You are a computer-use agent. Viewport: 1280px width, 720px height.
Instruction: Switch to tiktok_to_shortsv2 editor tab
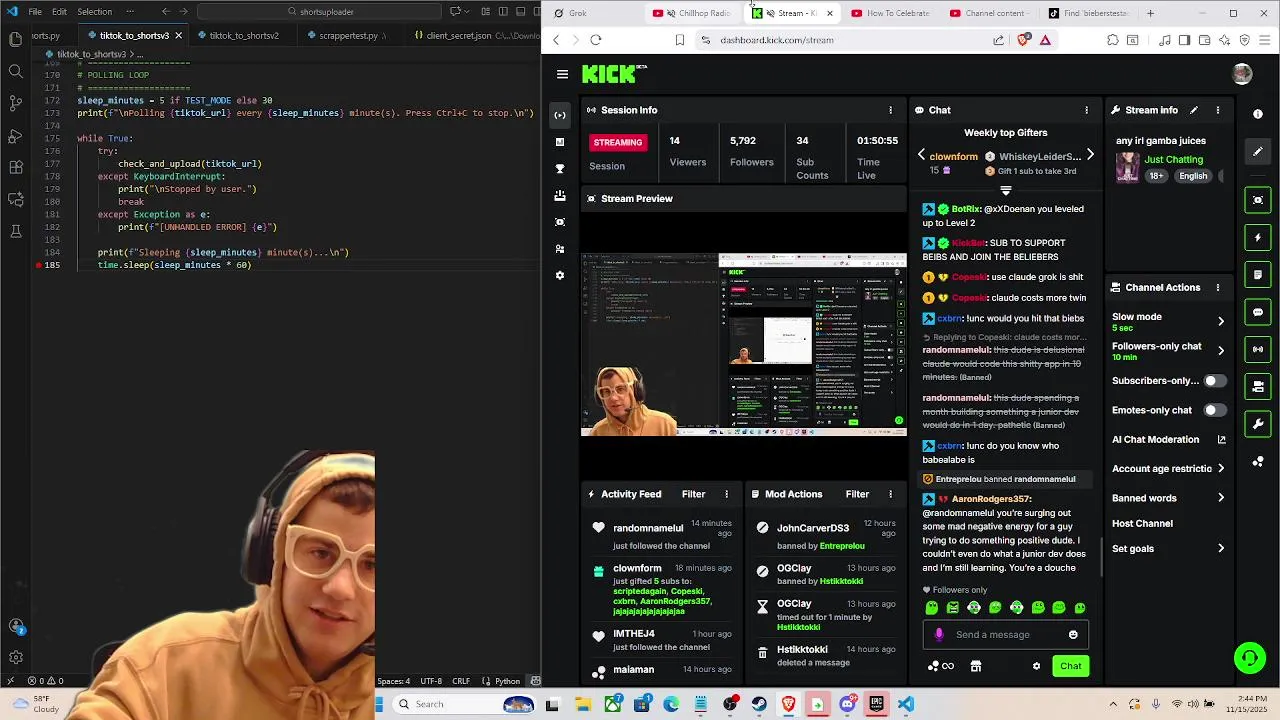point(245,35)
